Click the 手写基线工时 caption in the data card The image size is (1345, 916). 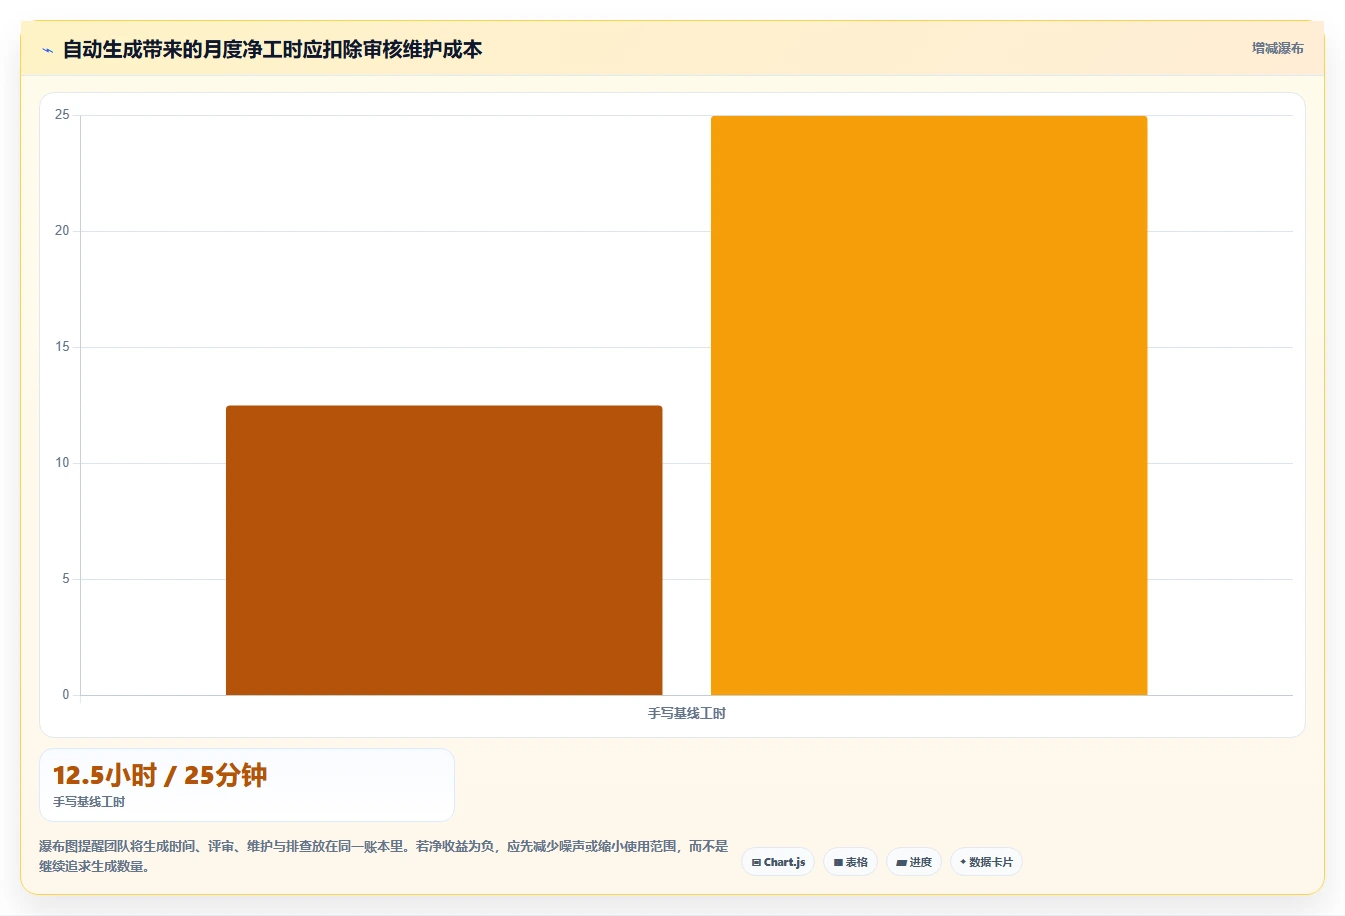pos(89,802)
